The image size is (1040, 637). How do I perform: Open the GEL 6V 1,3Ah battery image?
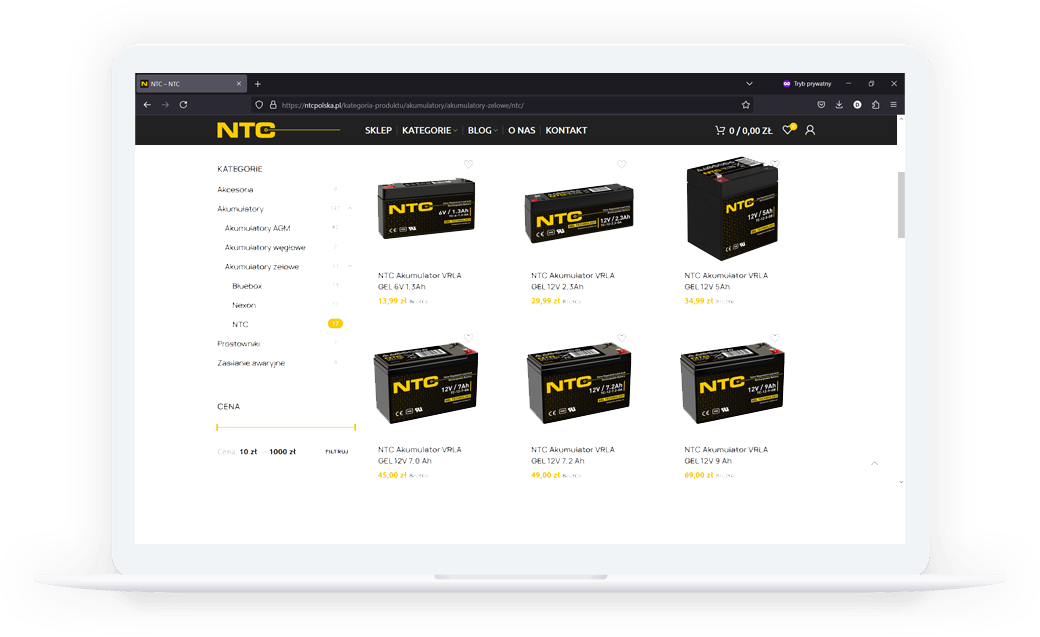pyautogui.click(x=426, y=210)
